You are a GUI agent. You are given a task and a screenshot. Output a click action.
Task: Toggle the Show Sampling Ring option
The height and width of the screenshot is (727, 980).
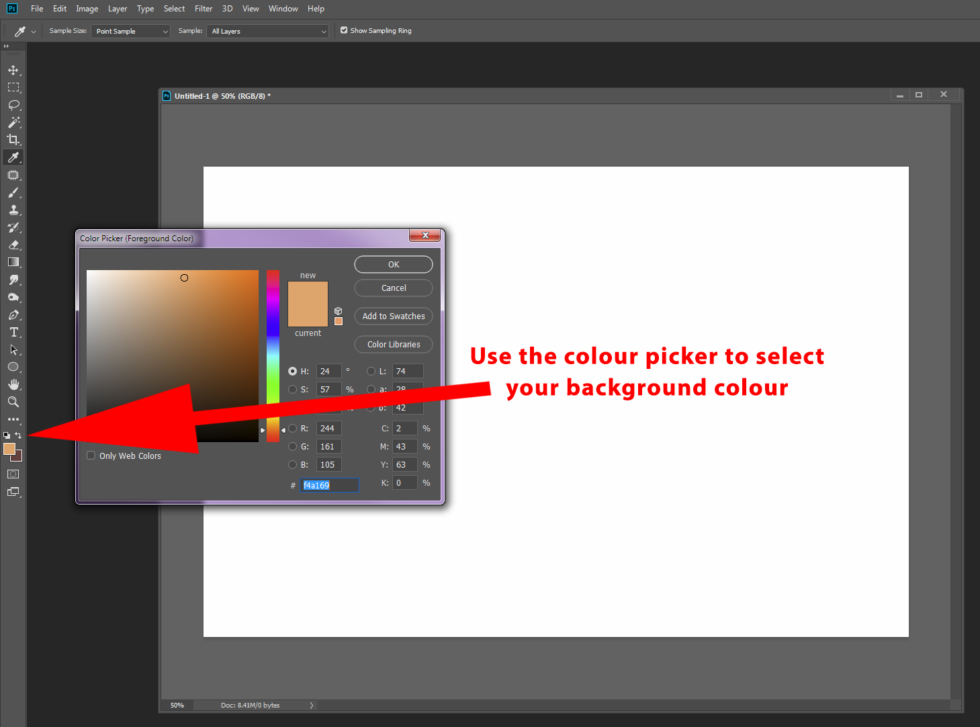346,30
